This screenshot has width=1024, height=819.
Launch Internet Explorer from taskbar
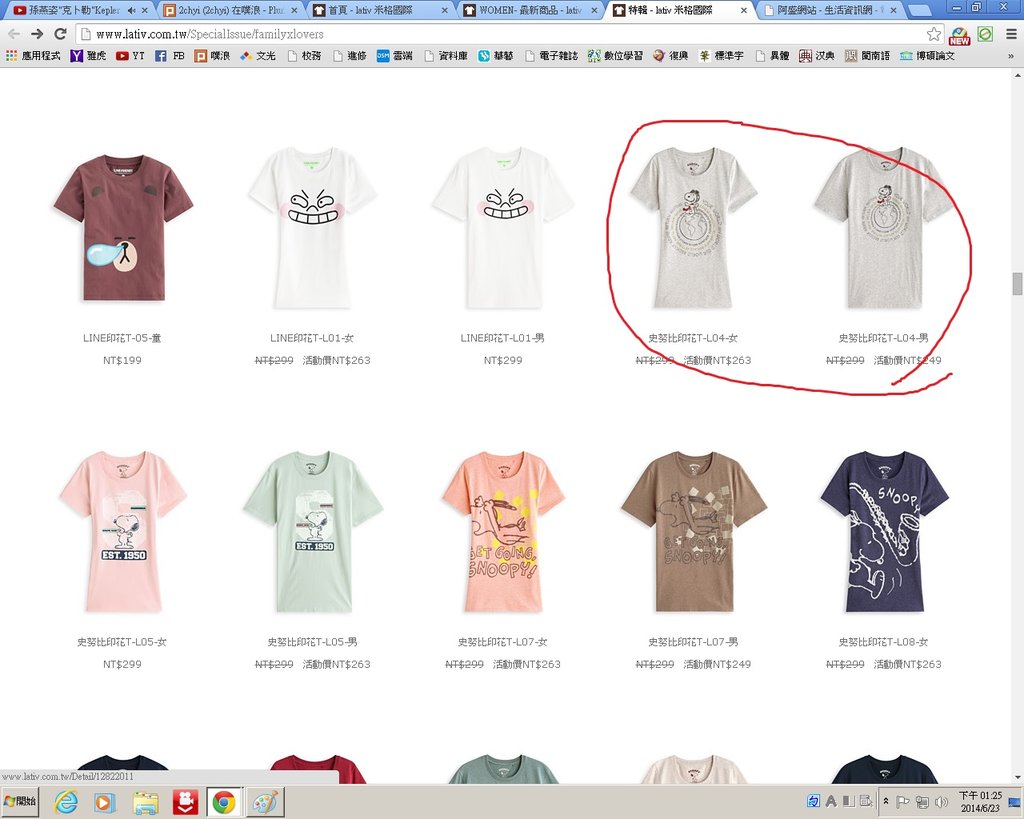pos(65,802)
